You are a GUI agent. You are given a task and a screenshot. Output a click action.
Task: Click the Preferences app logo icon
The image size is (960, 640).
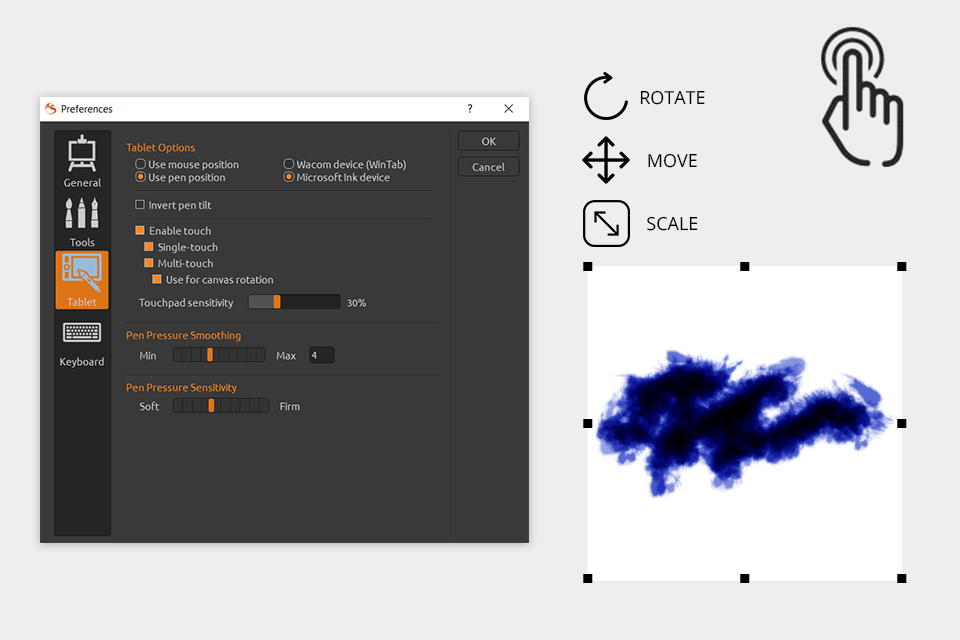(51, 108)
